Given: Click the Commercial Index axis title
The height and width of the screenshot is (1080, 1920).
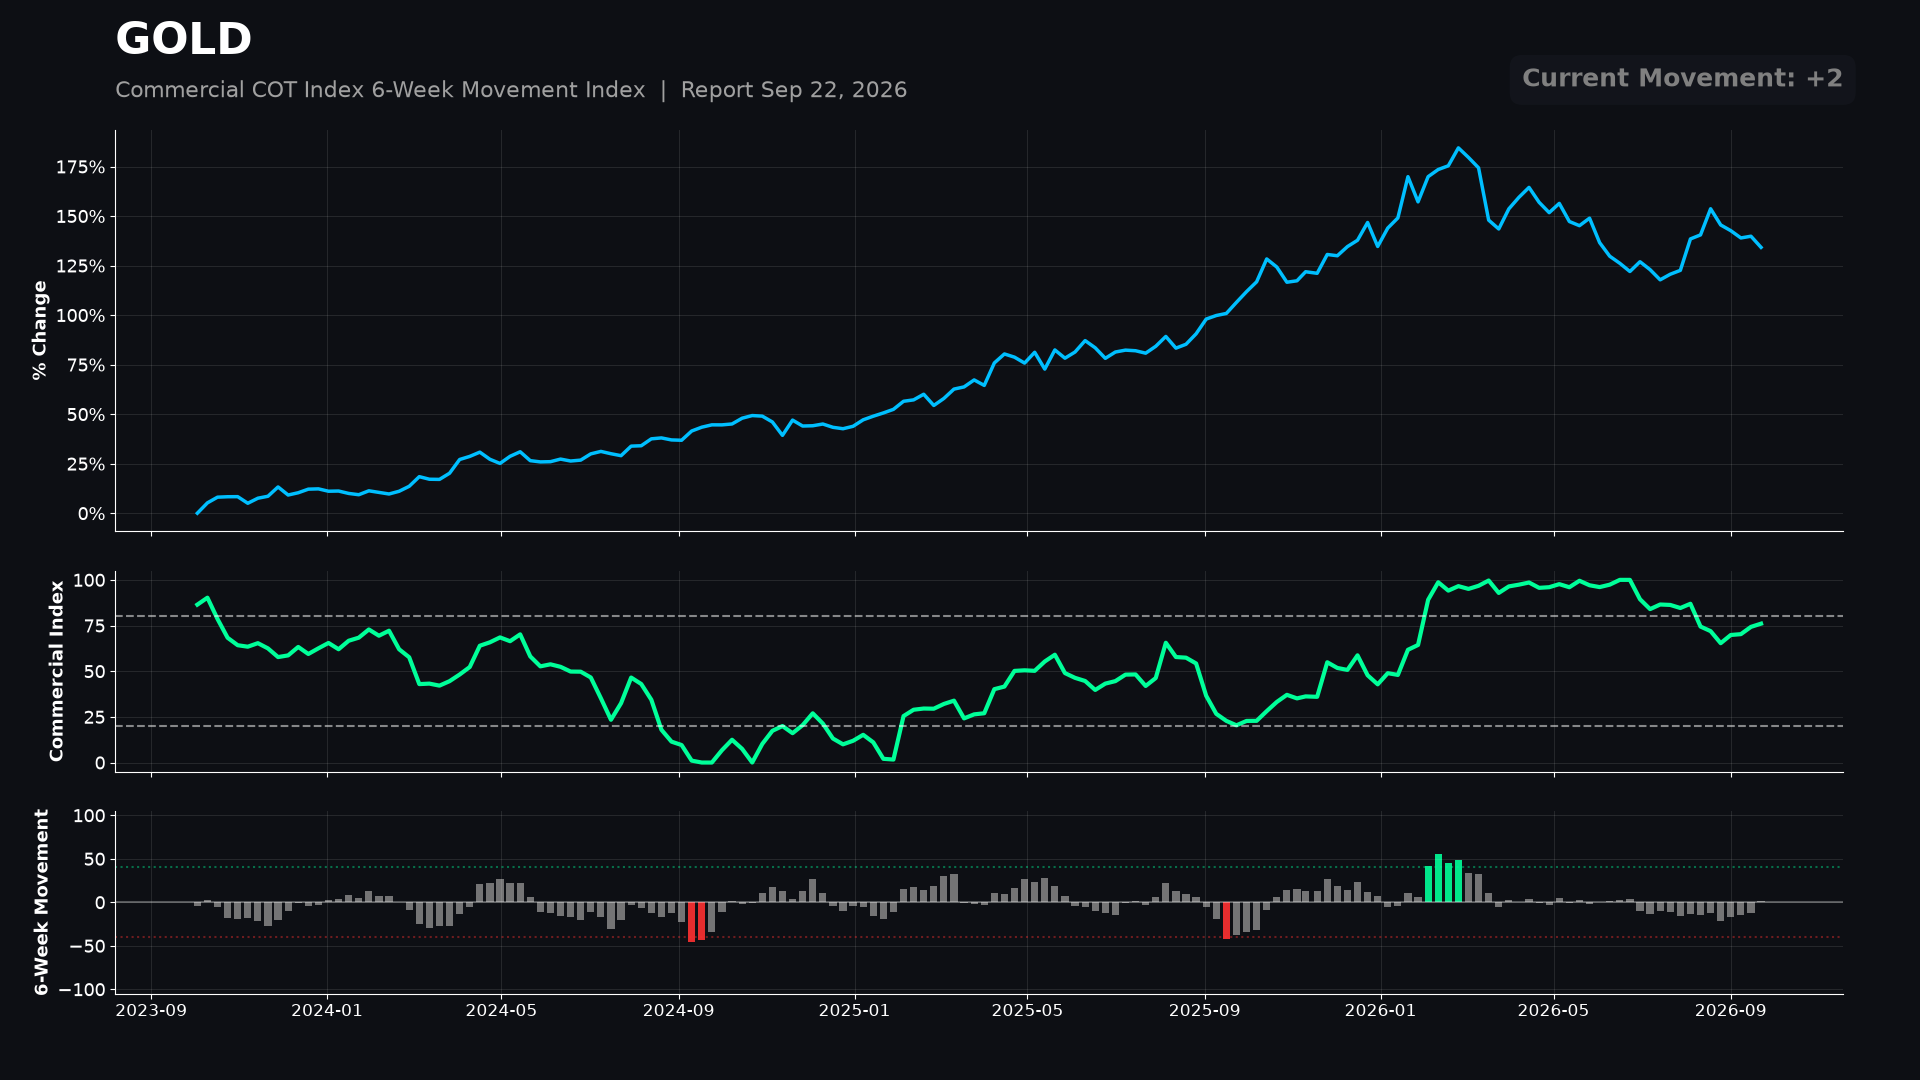Looking at the screenshot, I should pyautogui.click(x=57, y=671).
